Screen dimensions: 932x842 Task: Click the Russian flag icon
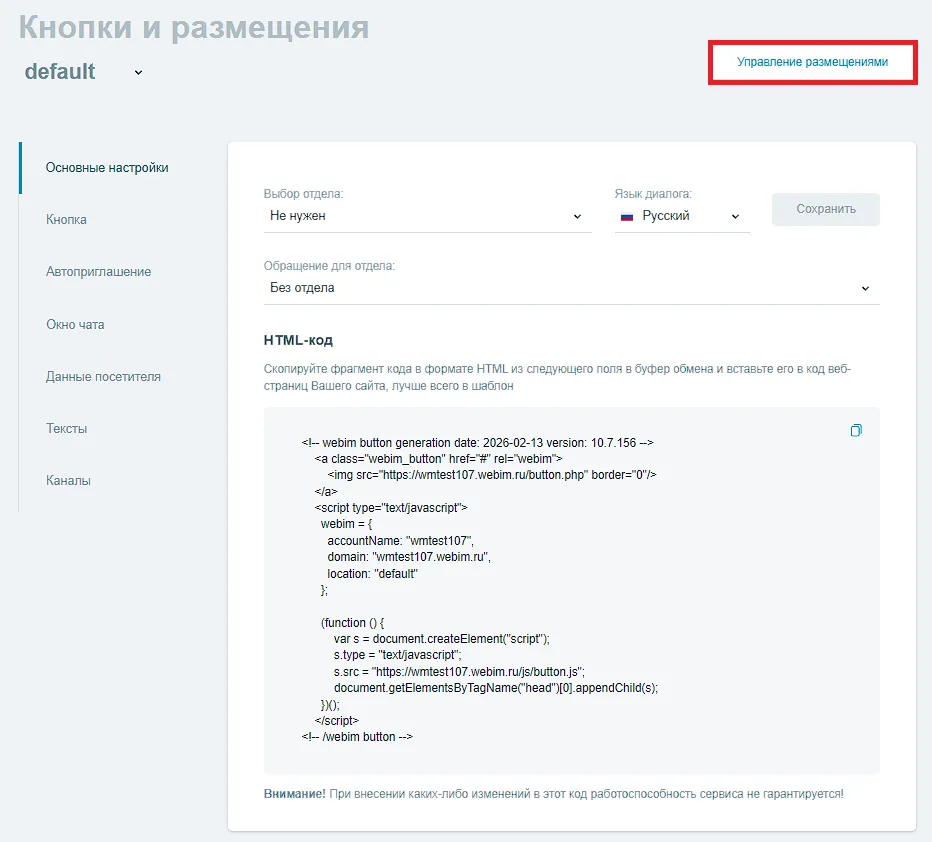click(x=627, y=216)
